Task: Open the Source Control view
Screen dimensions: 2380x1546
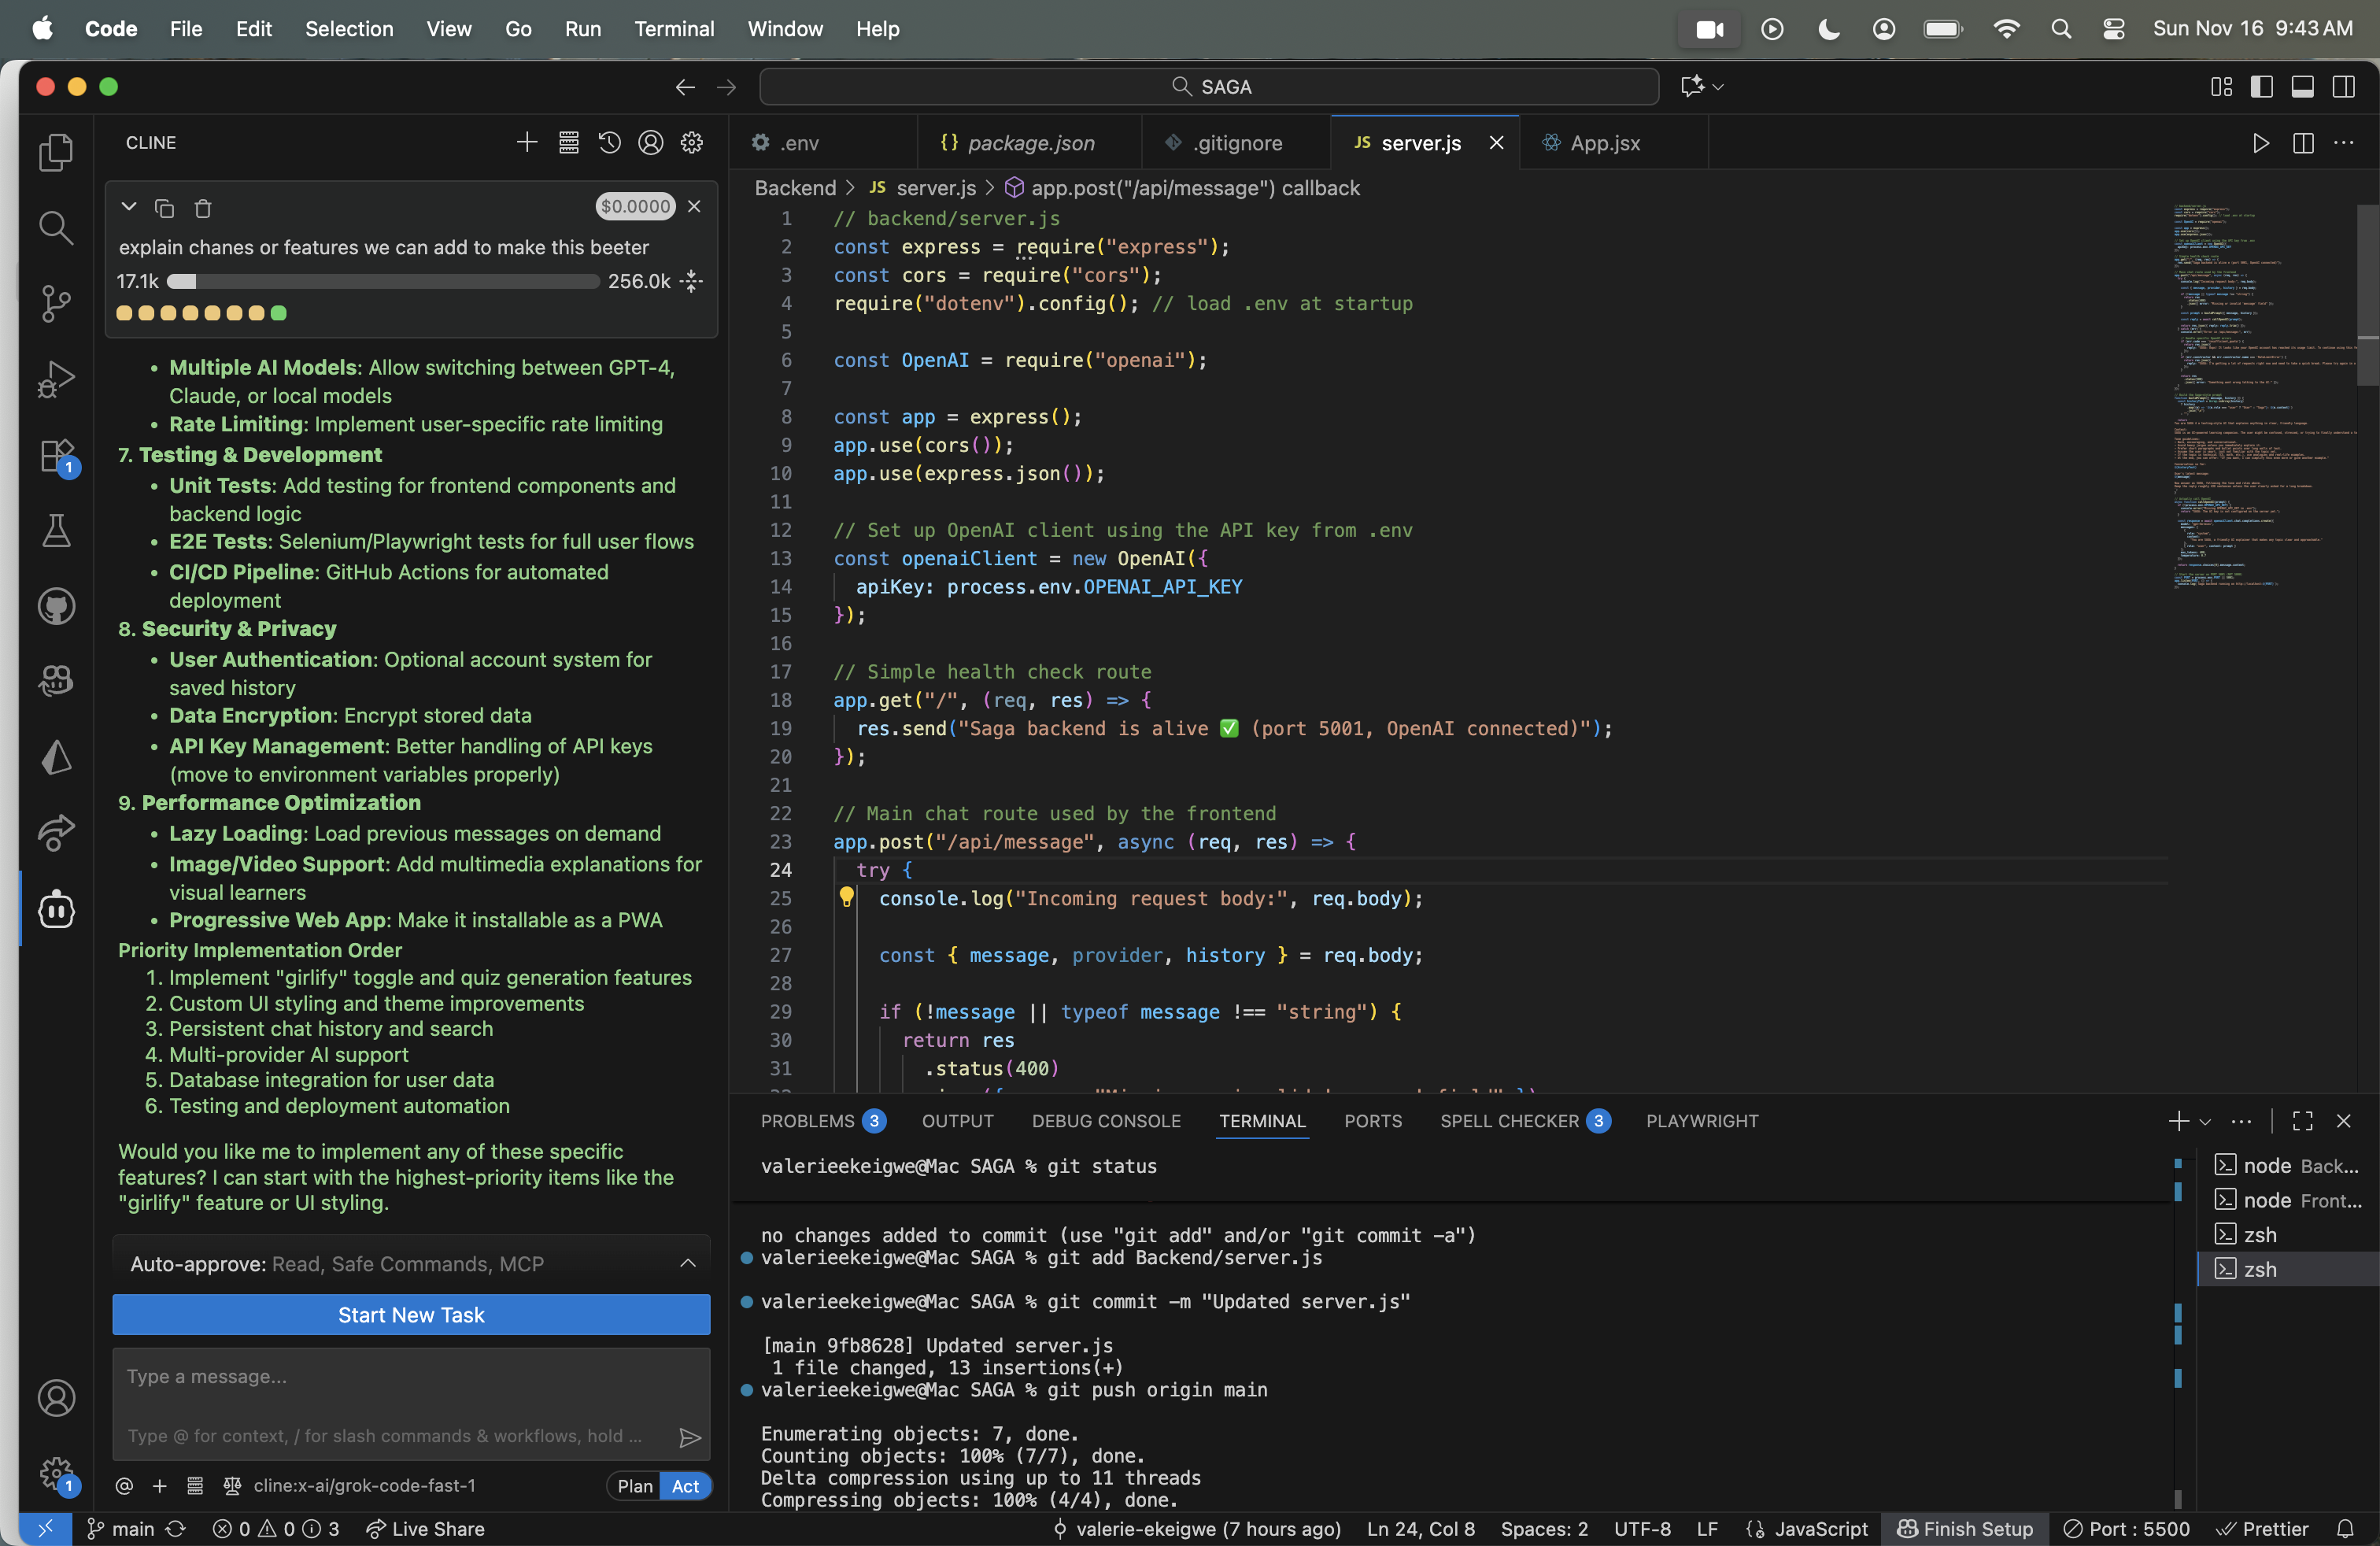Action: pos(56,303)
